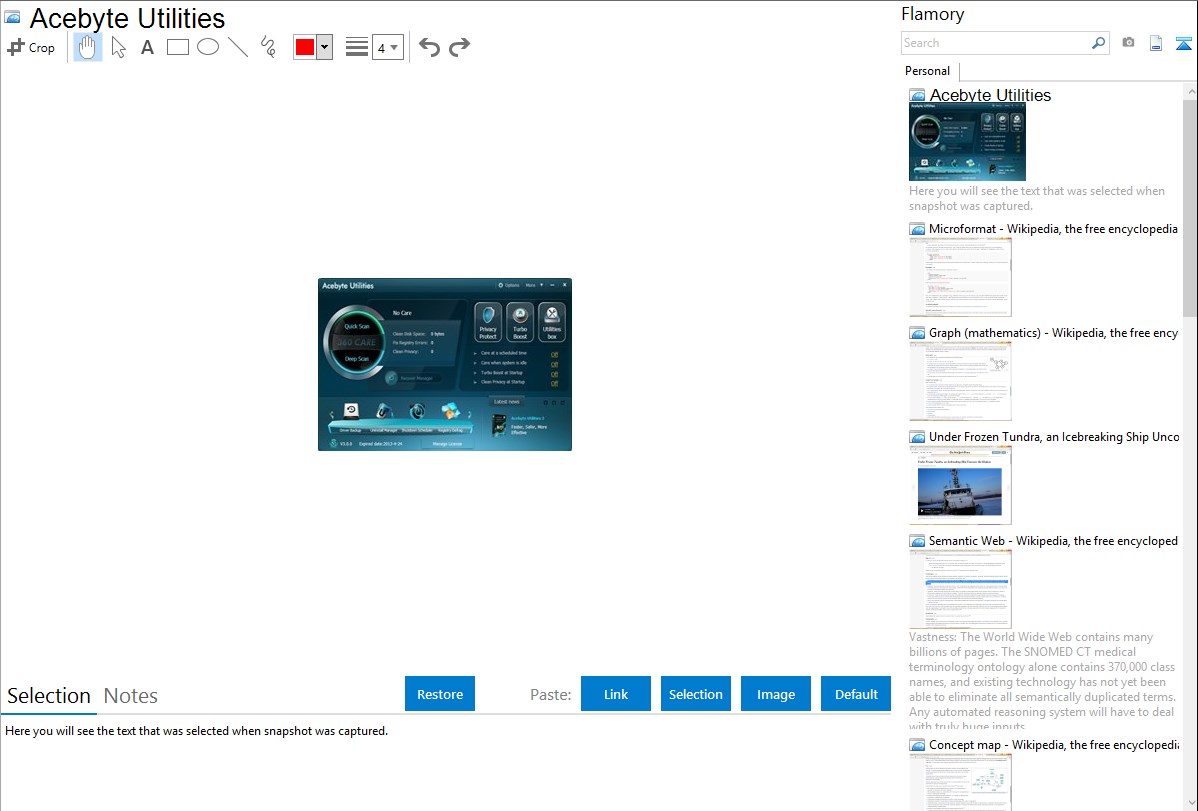Click in the Flamory search field

[x=995, y=43]
